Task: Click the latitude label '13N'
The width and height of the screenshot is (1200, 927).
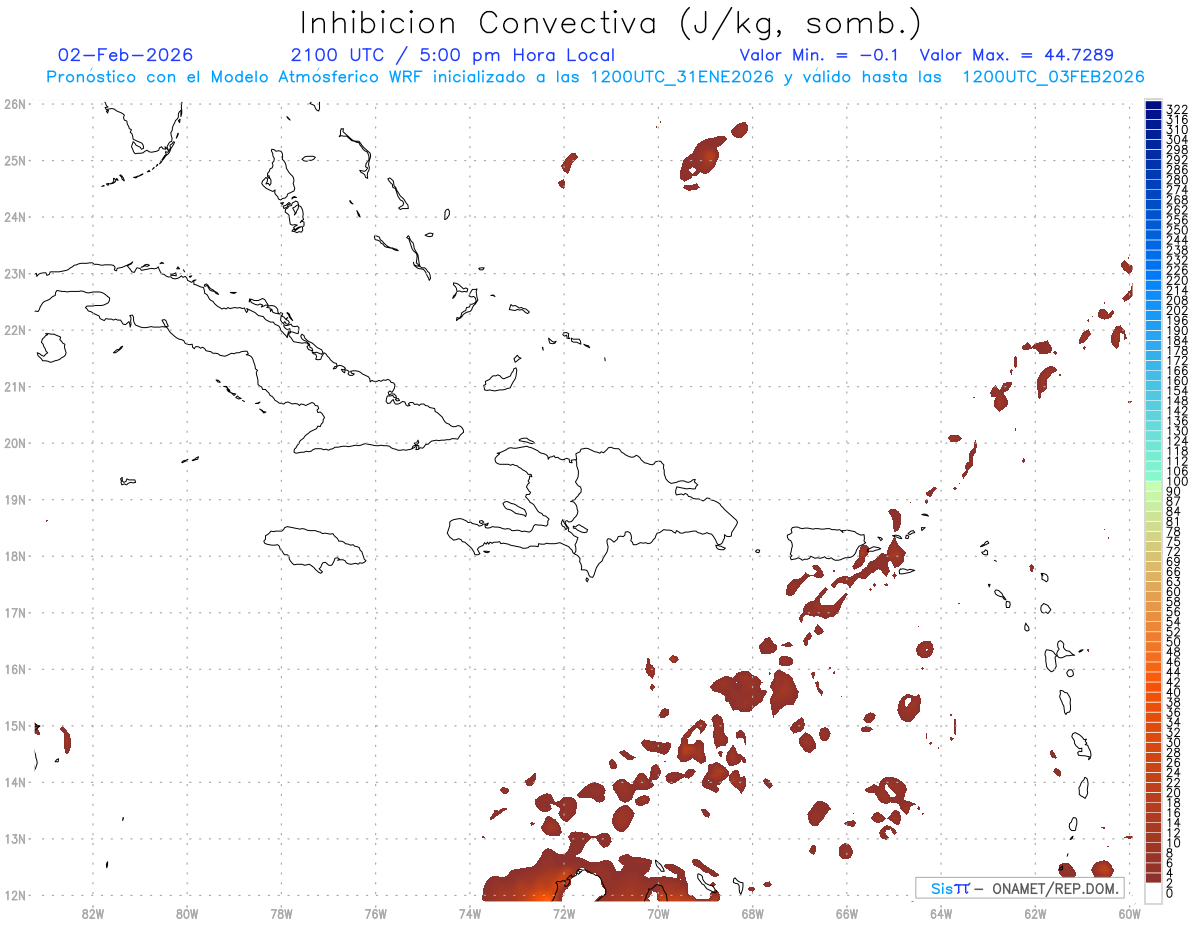Action: [14, 838]
